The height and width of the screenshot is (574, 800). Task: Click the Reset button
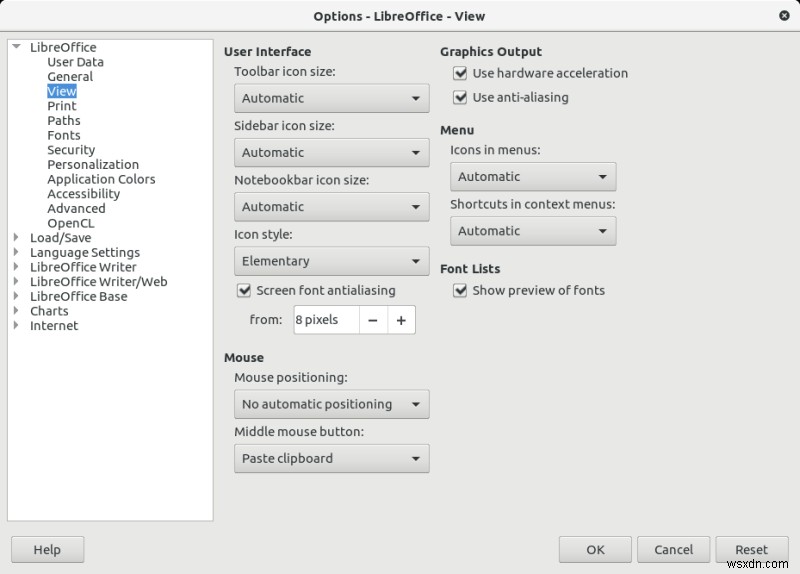[752, 550]
